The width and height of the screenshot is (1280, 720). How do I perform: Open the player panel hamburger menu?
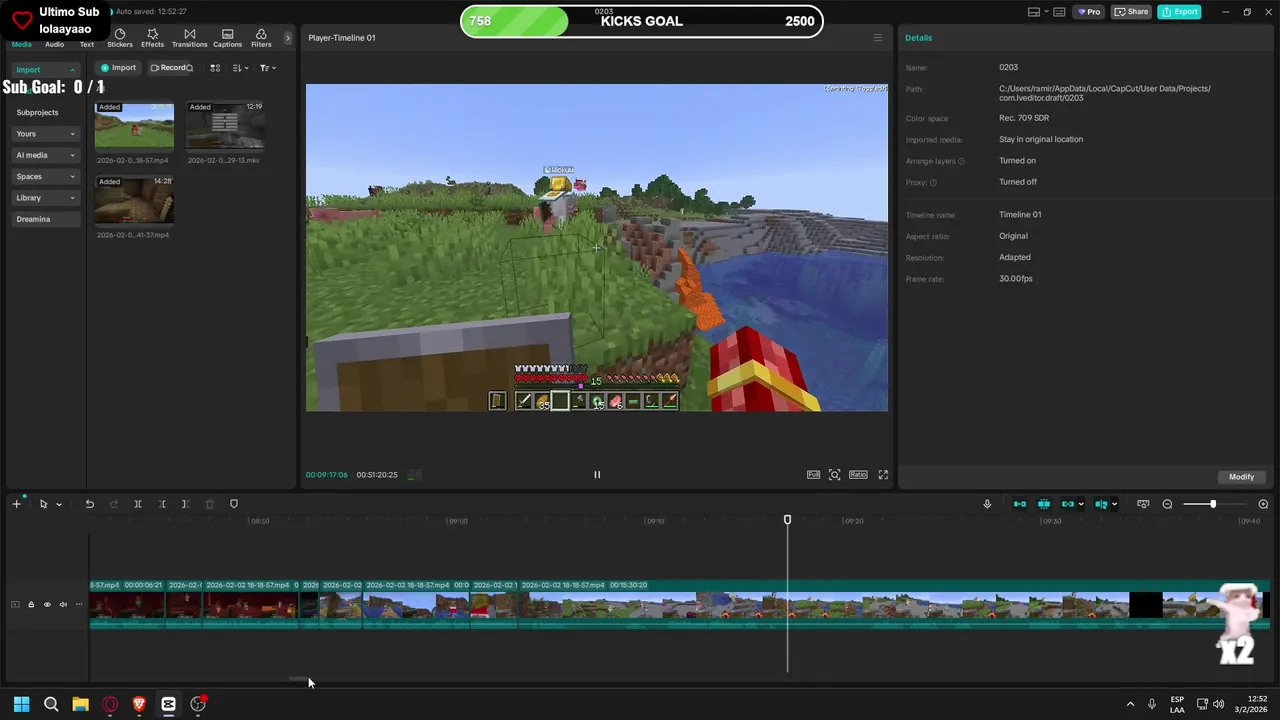(878, 38)
